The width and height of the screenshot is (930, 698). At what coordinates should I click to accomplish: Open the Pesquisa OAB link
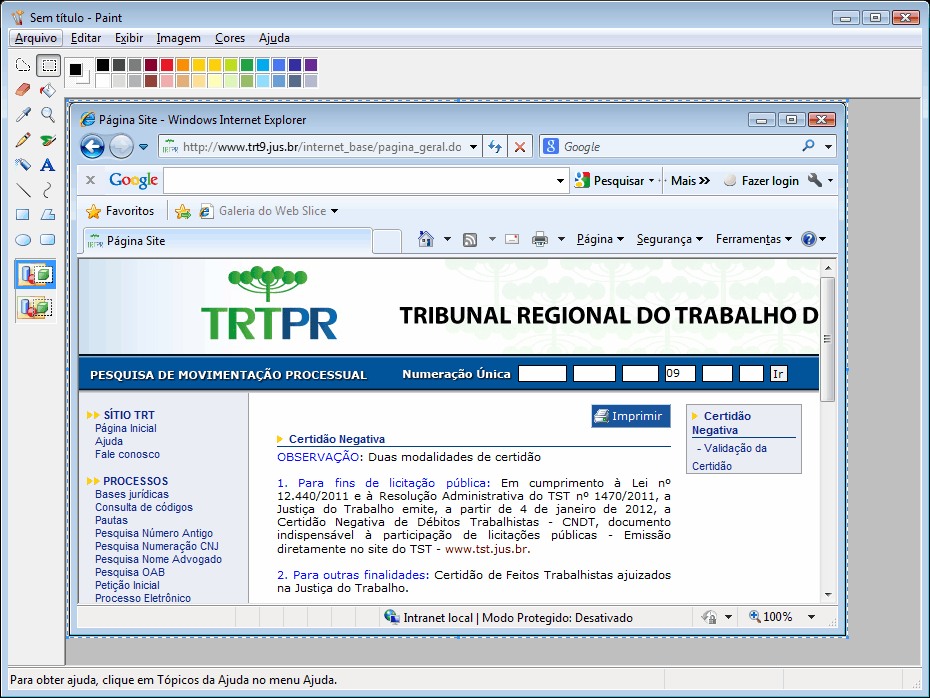tap(130, 572)
